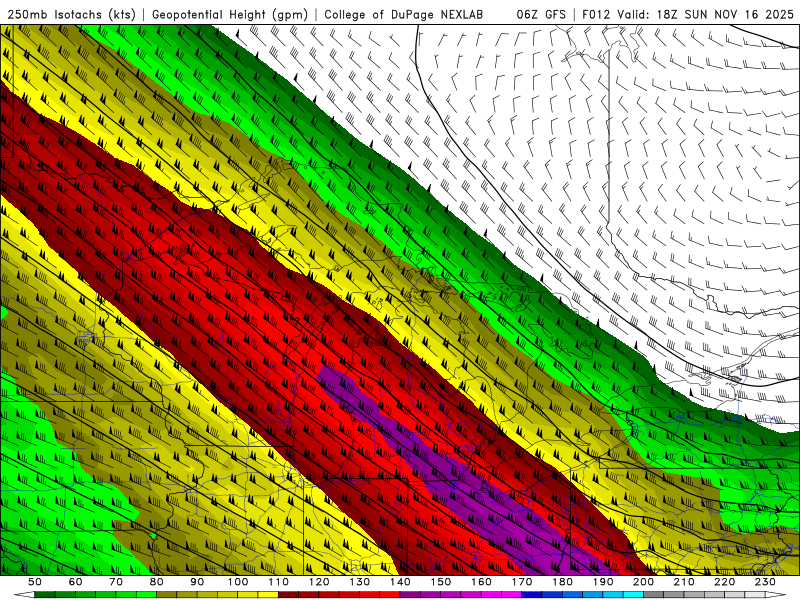Click the '190' value on the color scale
The width and height of the screenshot is (800, 600).
tap(603, 582)
